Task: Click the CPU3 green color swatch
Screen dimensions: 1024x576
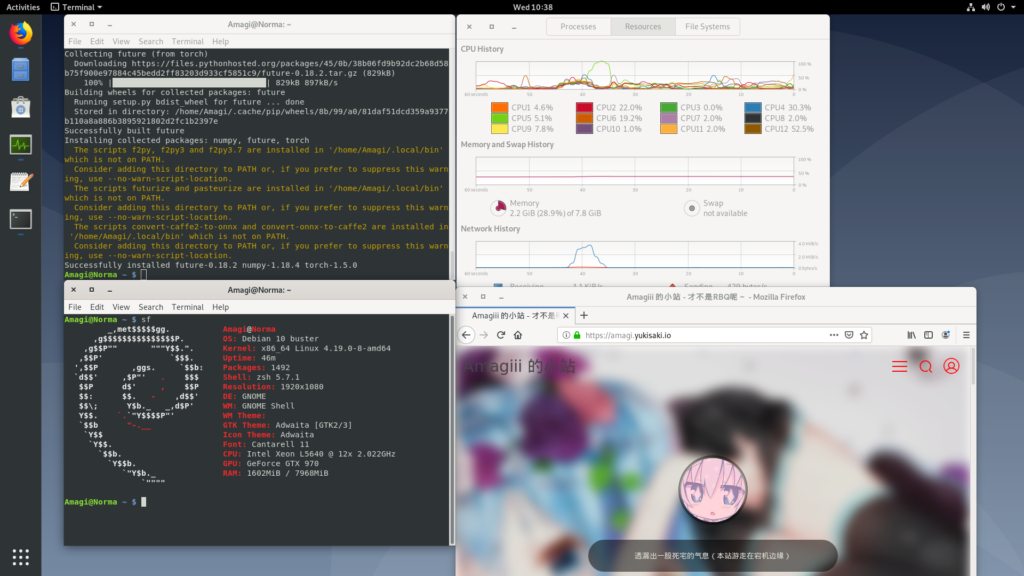Action: click(668, 107)
